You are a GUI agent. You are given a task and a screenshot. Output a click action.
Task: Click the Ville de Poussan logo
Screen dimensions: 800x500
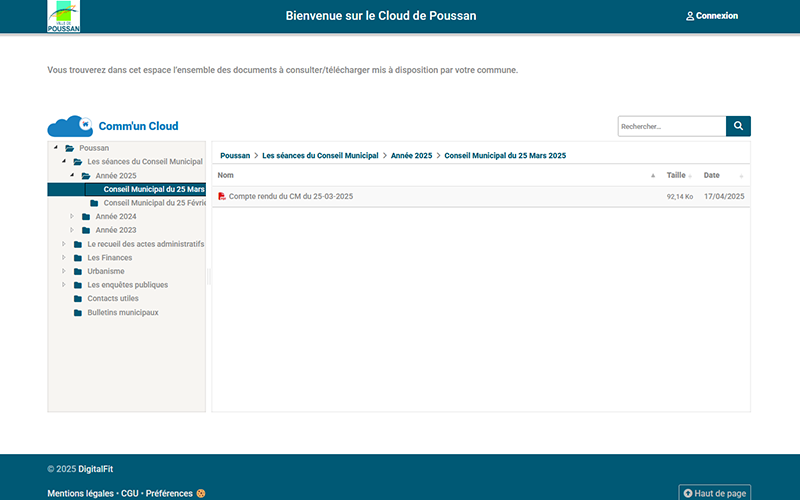click(x=64, y=16)
